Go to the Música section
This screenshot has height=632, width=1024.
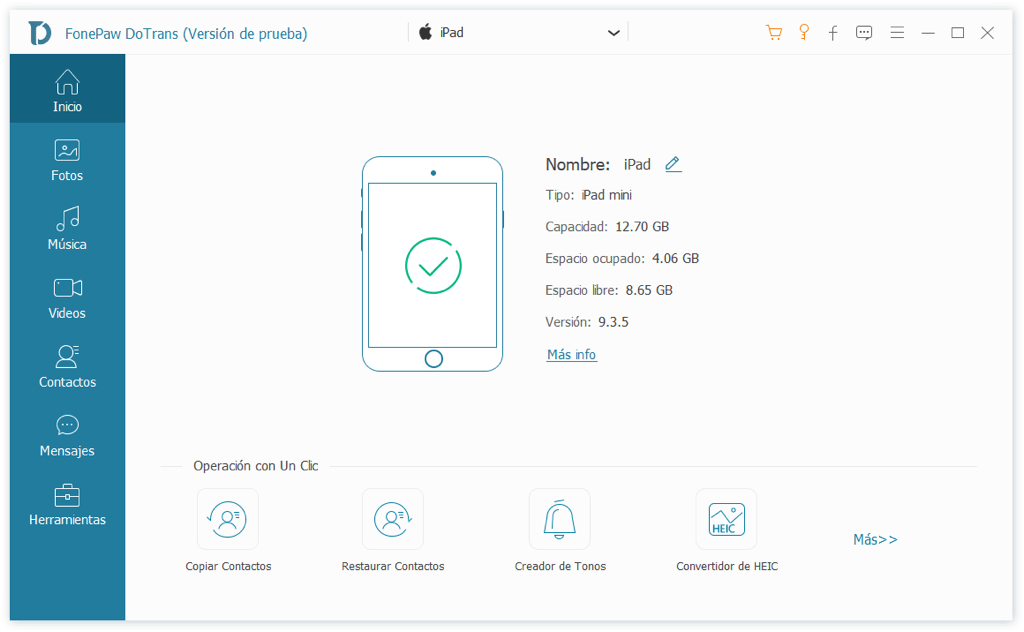pyautogui.click(x=67, y=229)
